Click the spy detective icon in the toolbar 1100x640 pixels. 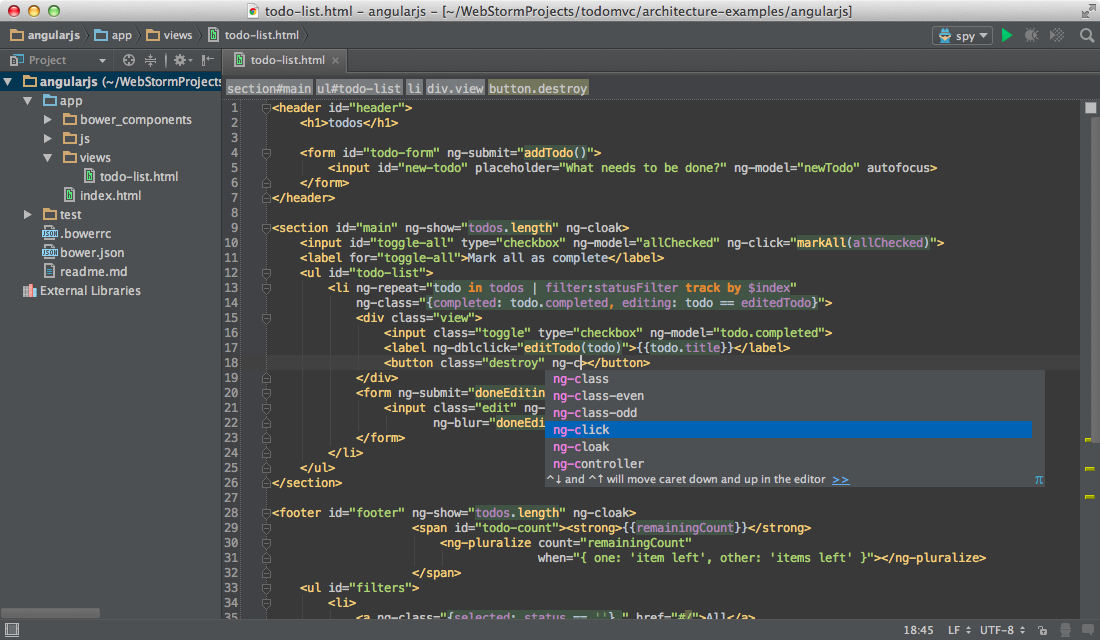tap(945, 35)
